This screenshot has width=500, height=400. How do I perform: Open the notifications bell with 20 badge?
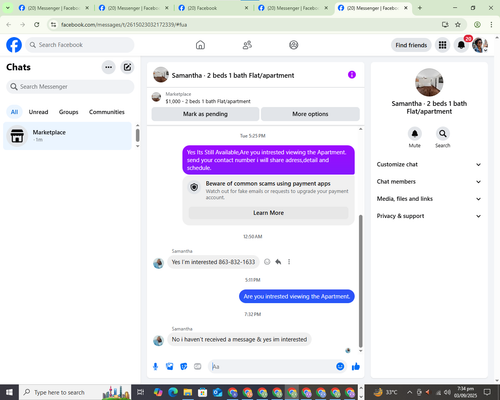(461, 45)
